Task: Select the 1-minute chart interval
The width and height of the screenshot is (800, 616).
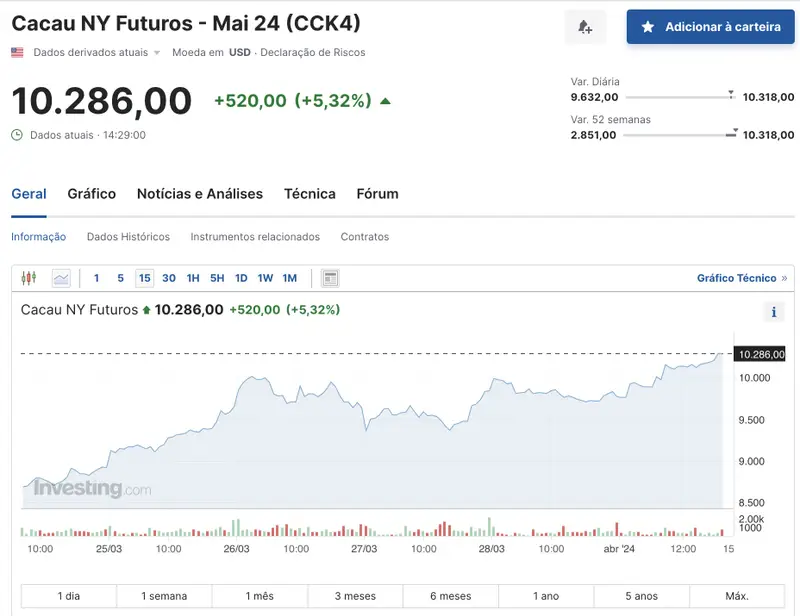Action: tap(97, 278)
